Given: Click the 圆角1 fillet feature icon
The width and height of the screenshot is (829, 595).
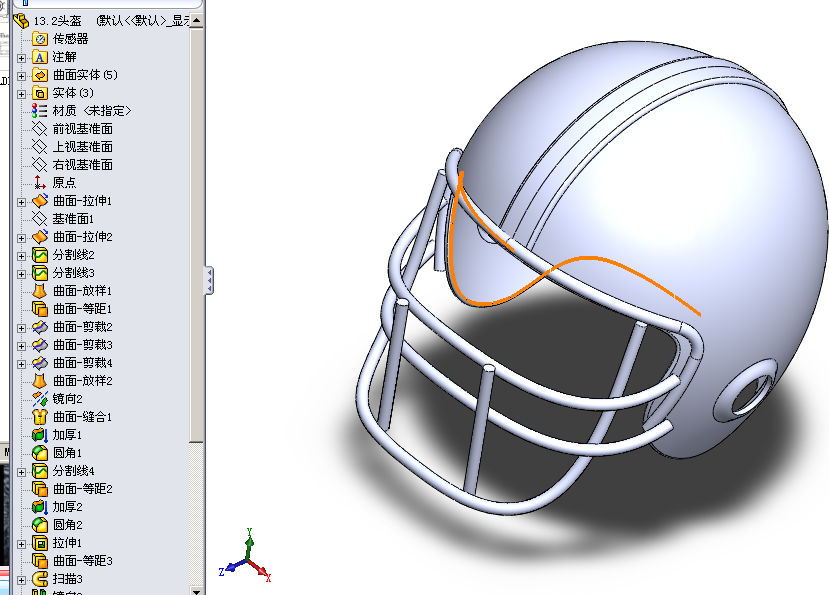Looking at the screenshot, I should pos(40,453).
